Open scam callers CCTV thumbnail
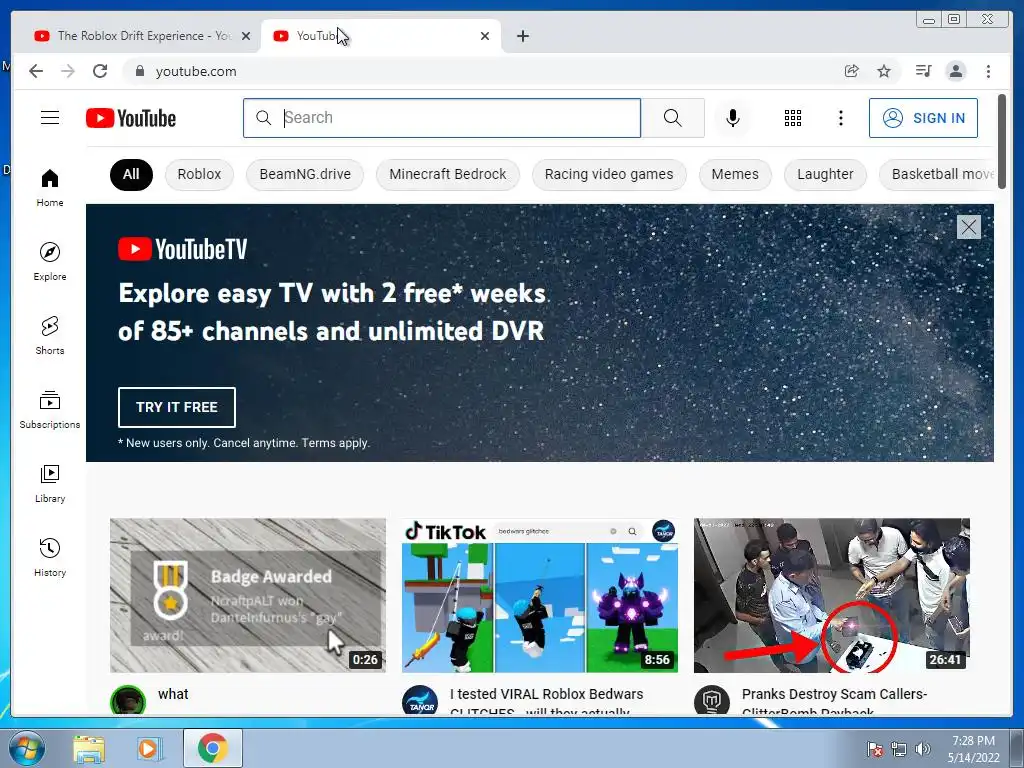 pyautogui.click(x=832, y=595)
